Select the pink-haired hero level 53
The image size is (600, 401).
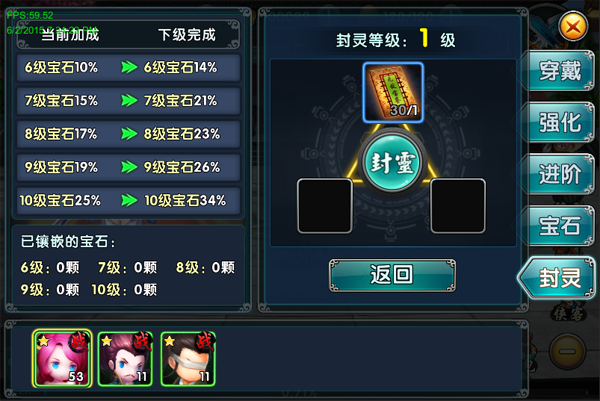[x=62, y=359]
